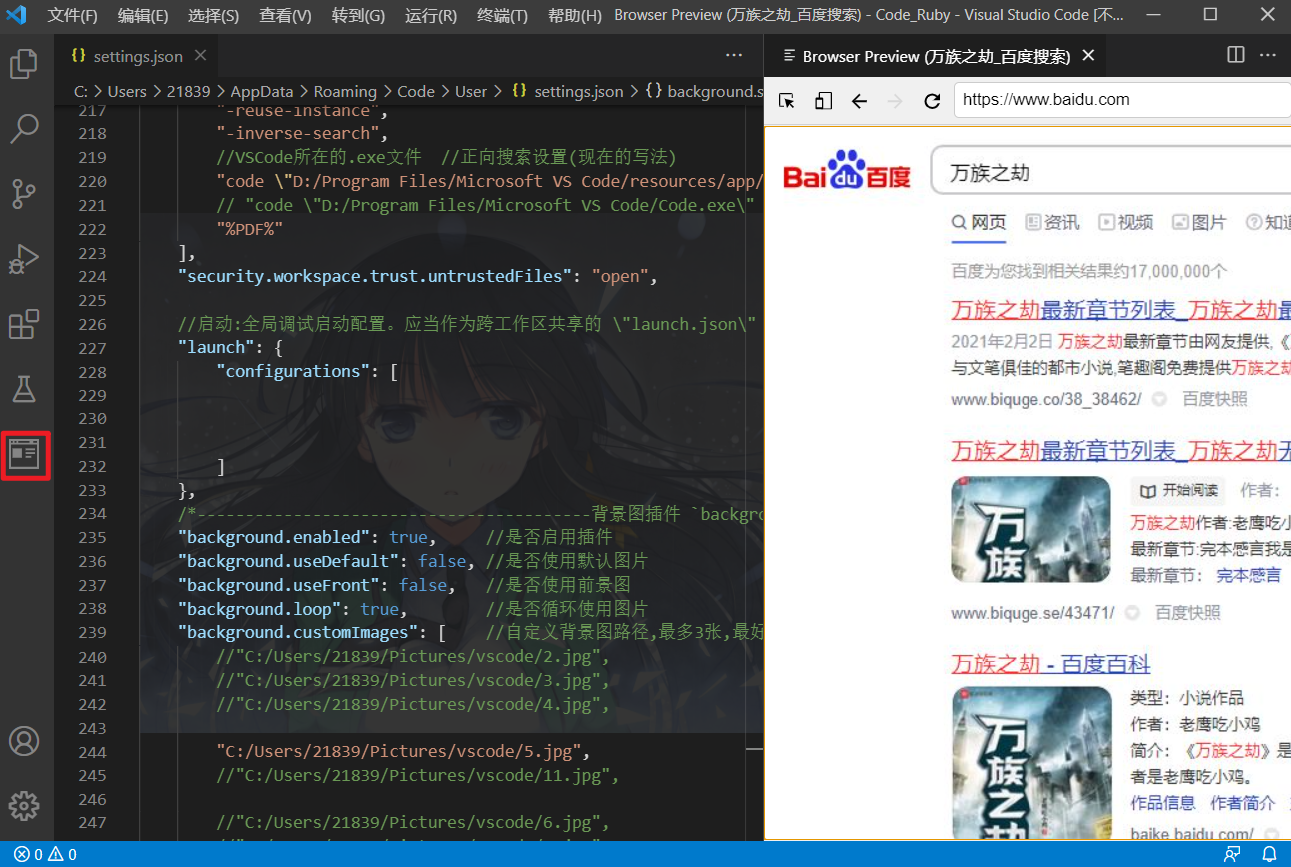Switch to the Browser Preview tab
The height and width of the screenshot is (867, 1291).
[935, 56]
